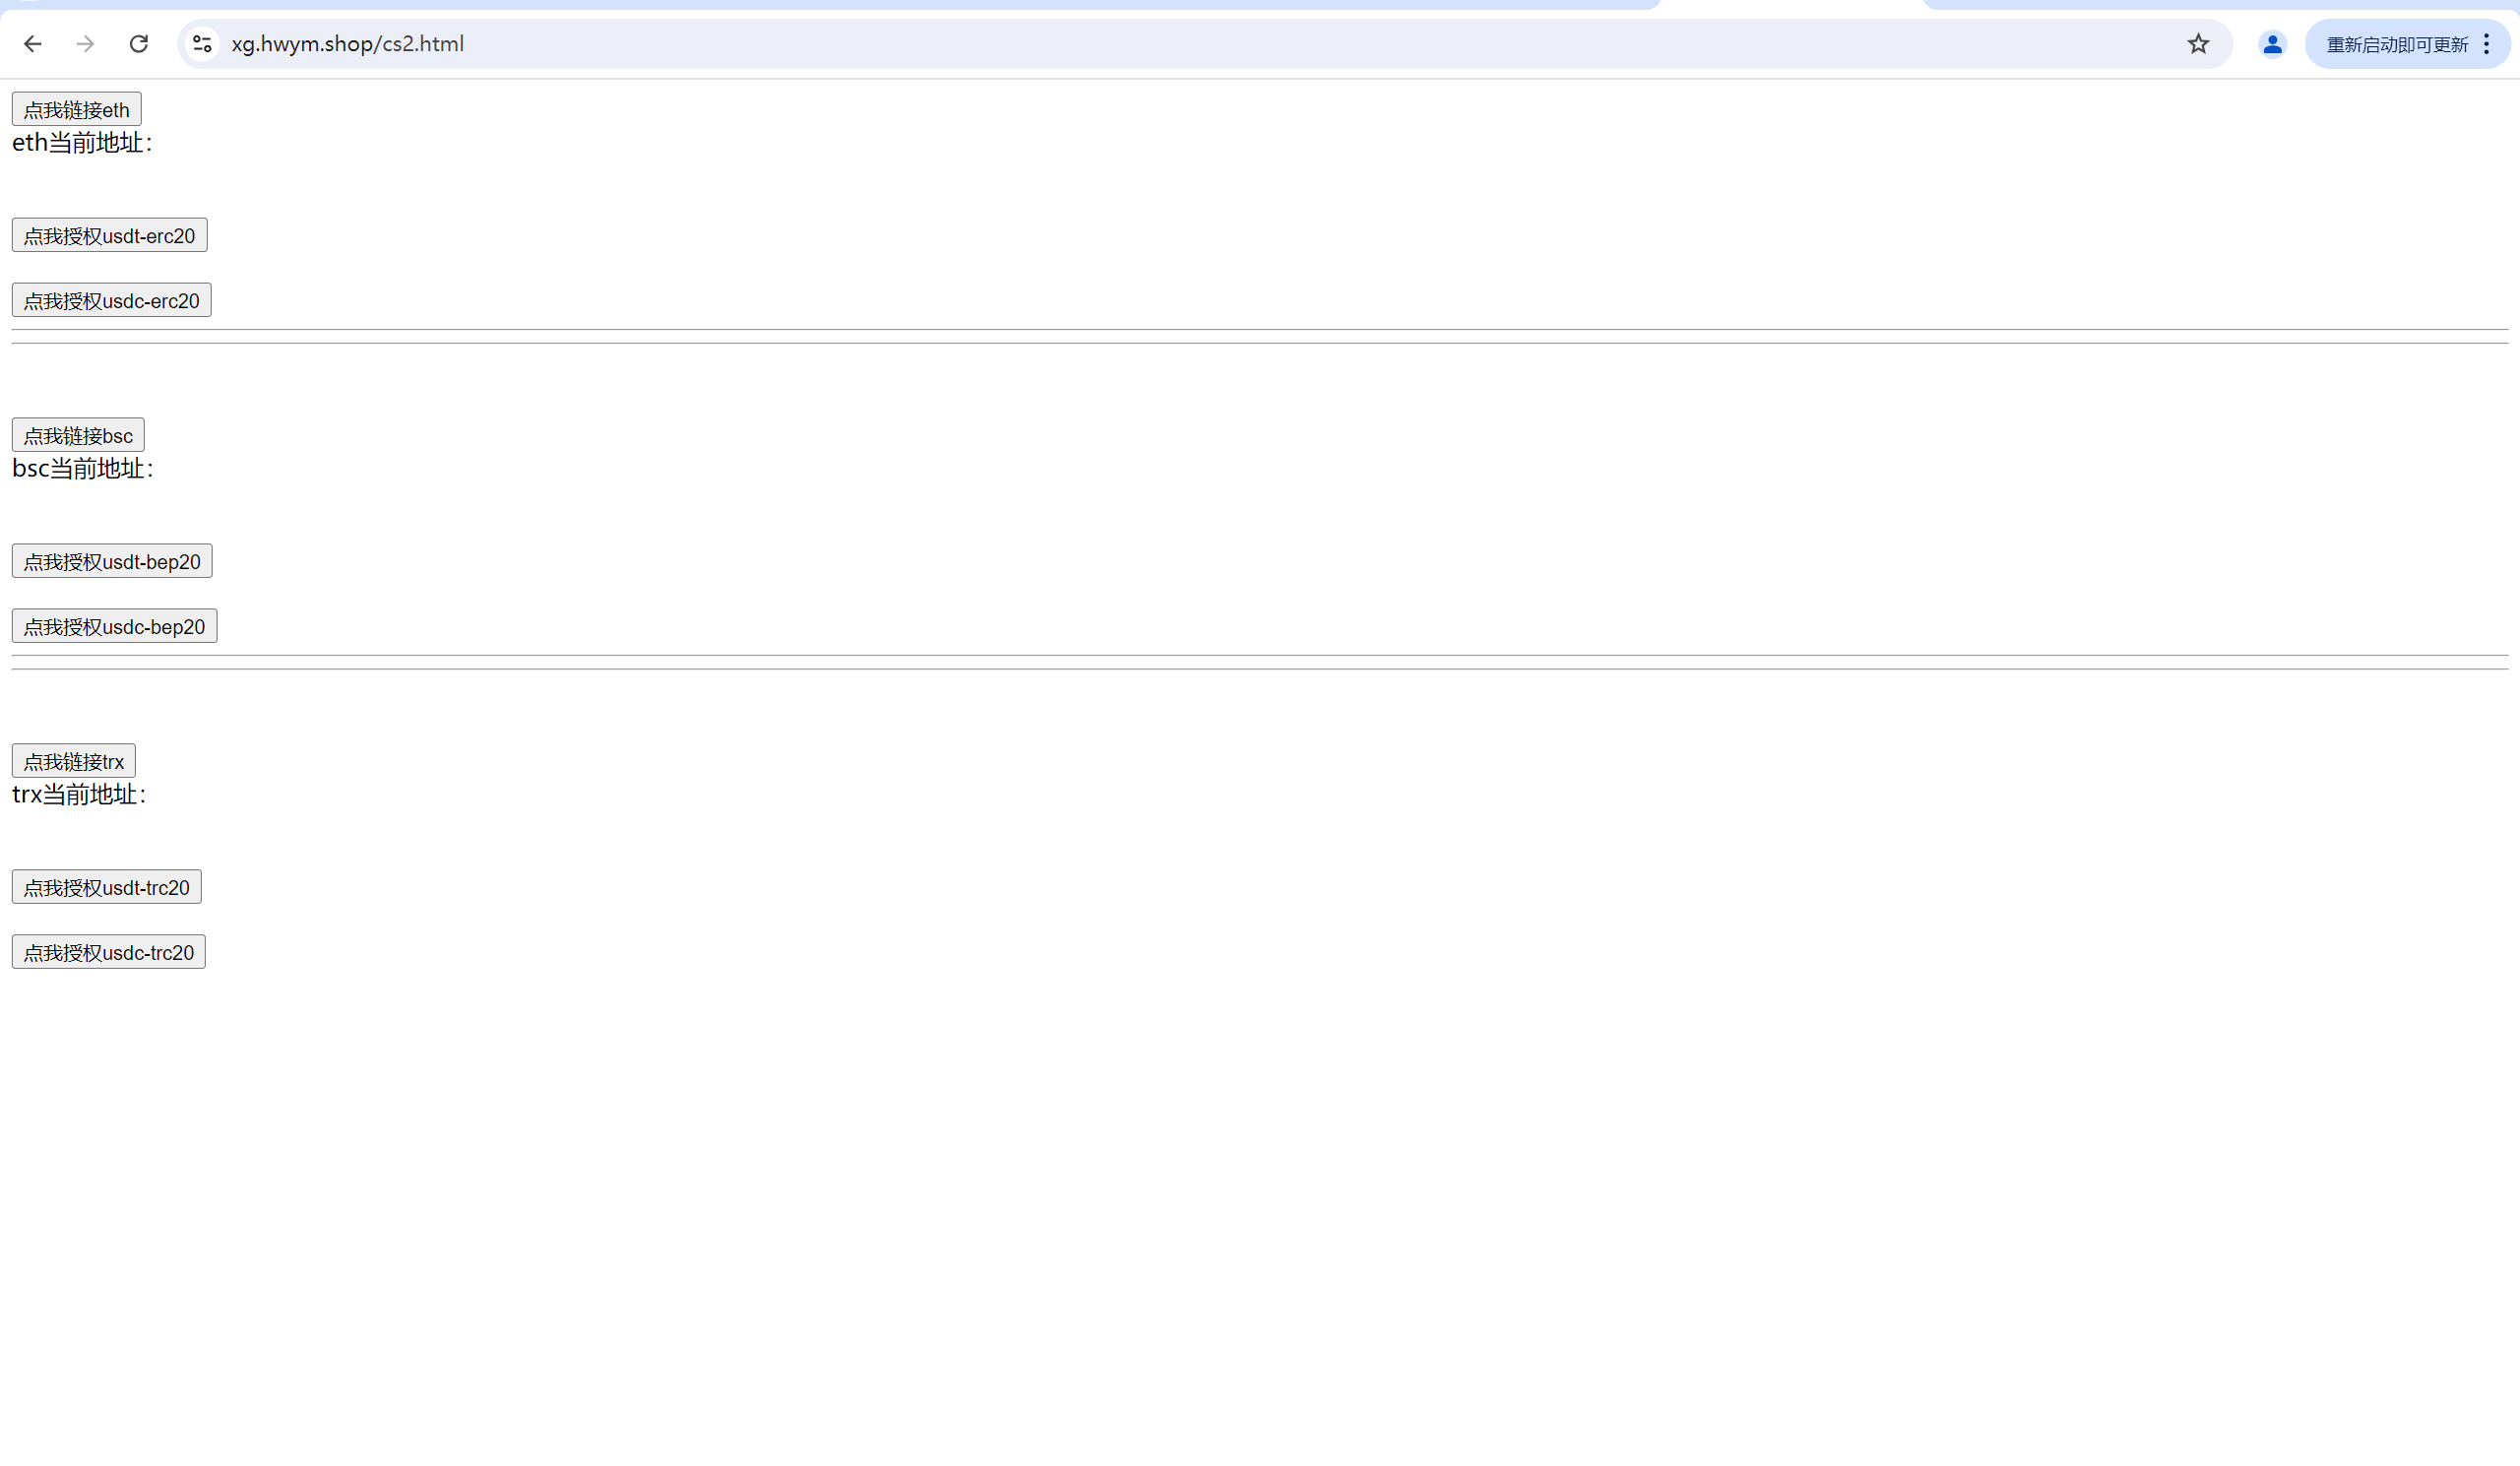2520x1466 pixels.
Task: Focus the address bar showing xg.hwym.shop/cs2.html
Action: click(1200, 44)
